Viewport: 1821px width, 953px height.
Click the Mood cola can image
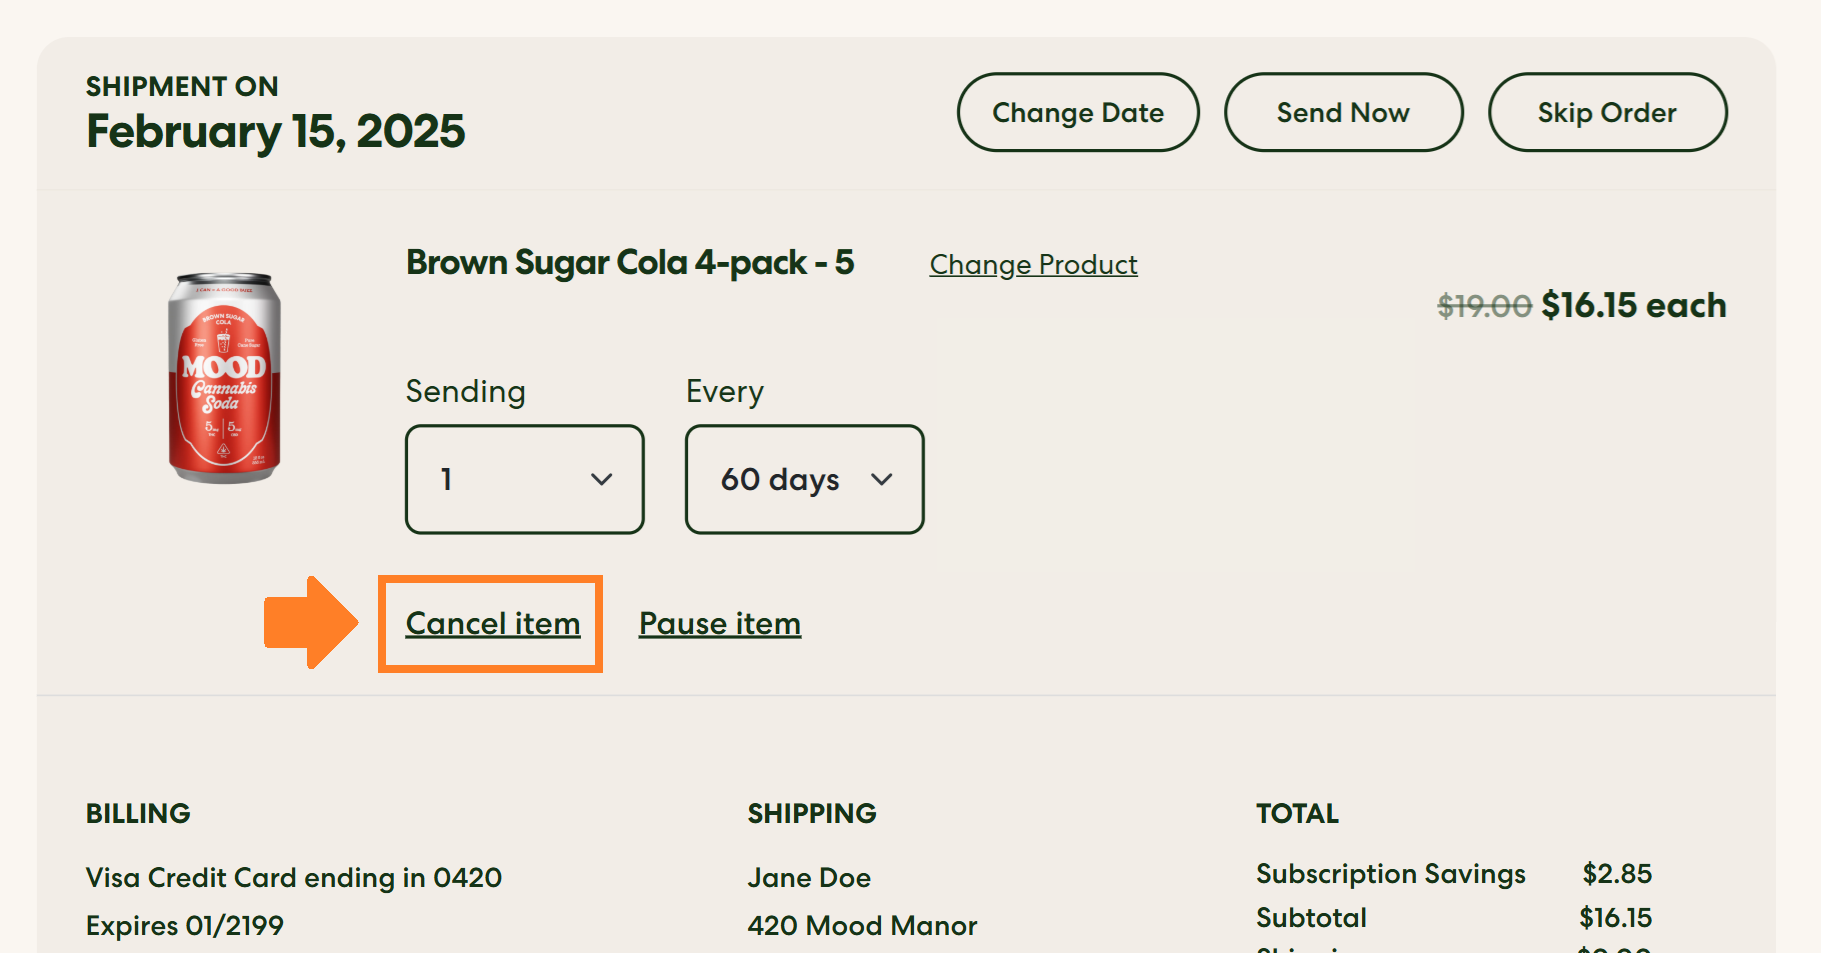224,378
